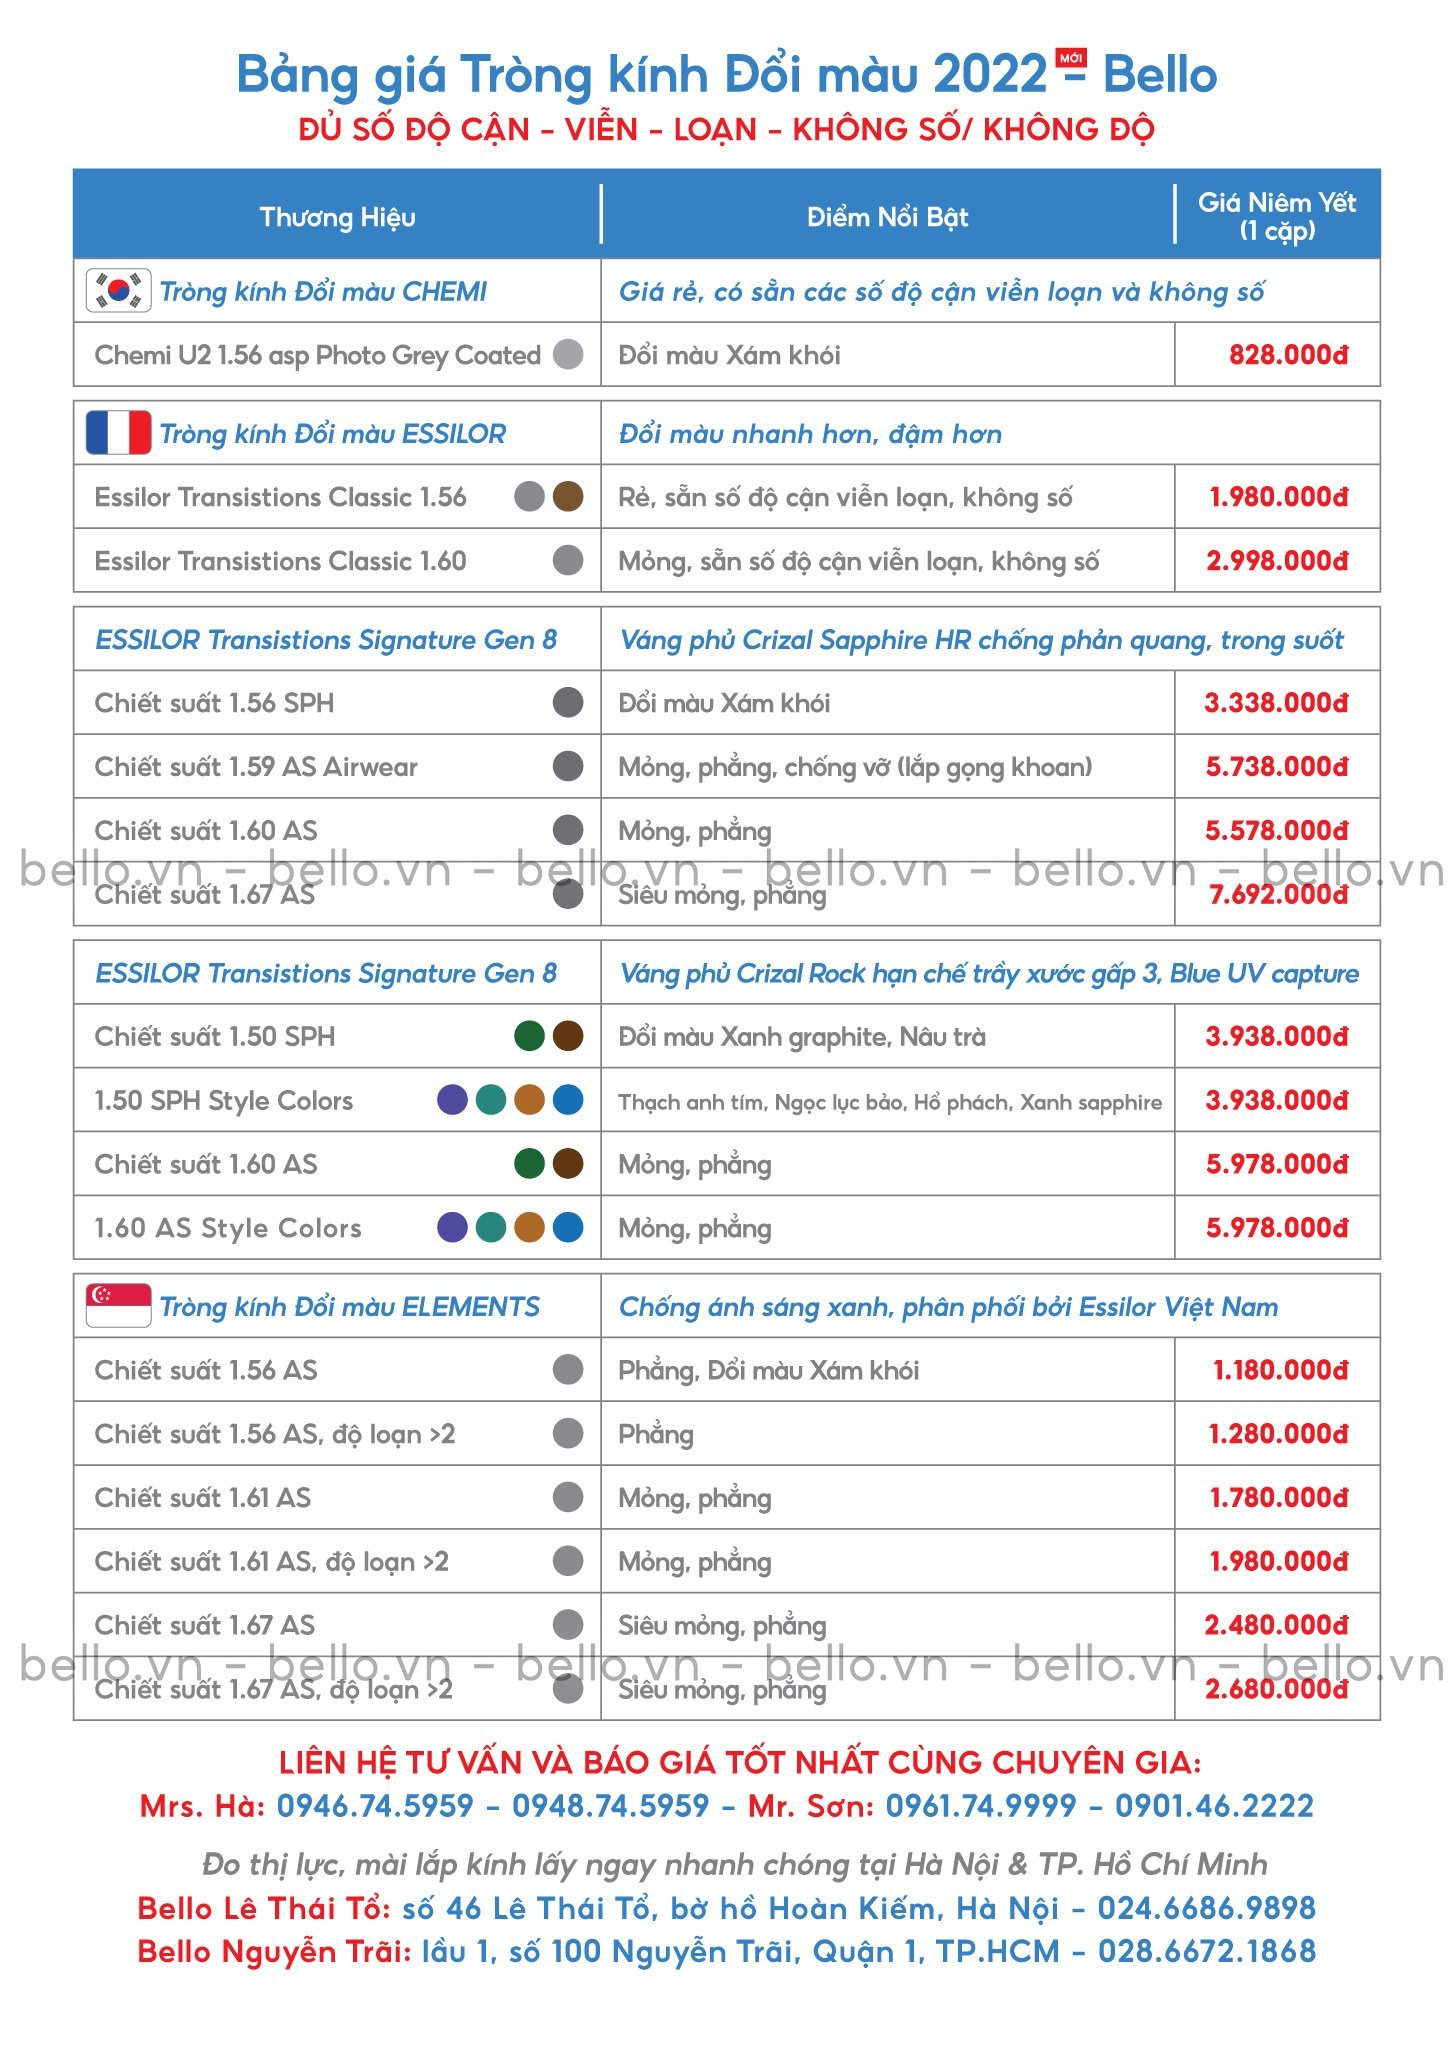Click the Singapore flag beside ELEMENTS
The height and width of the screenshot is (2048, 1453).
[x=119, y=1306]
